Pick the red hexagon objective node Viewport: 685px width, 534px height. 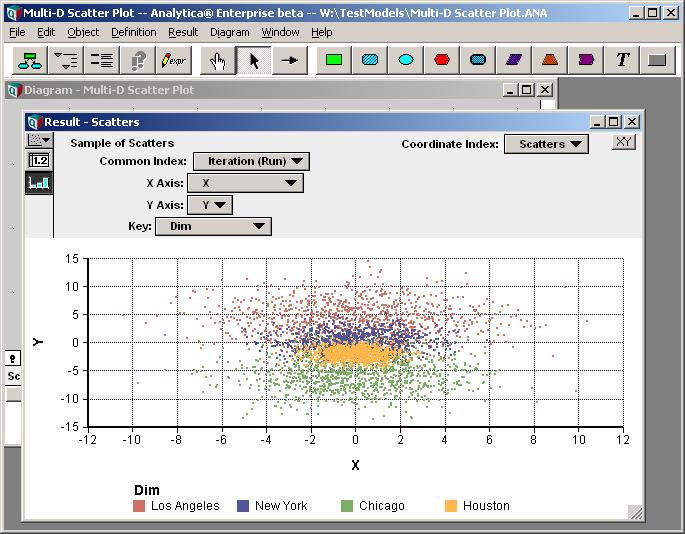442,60
